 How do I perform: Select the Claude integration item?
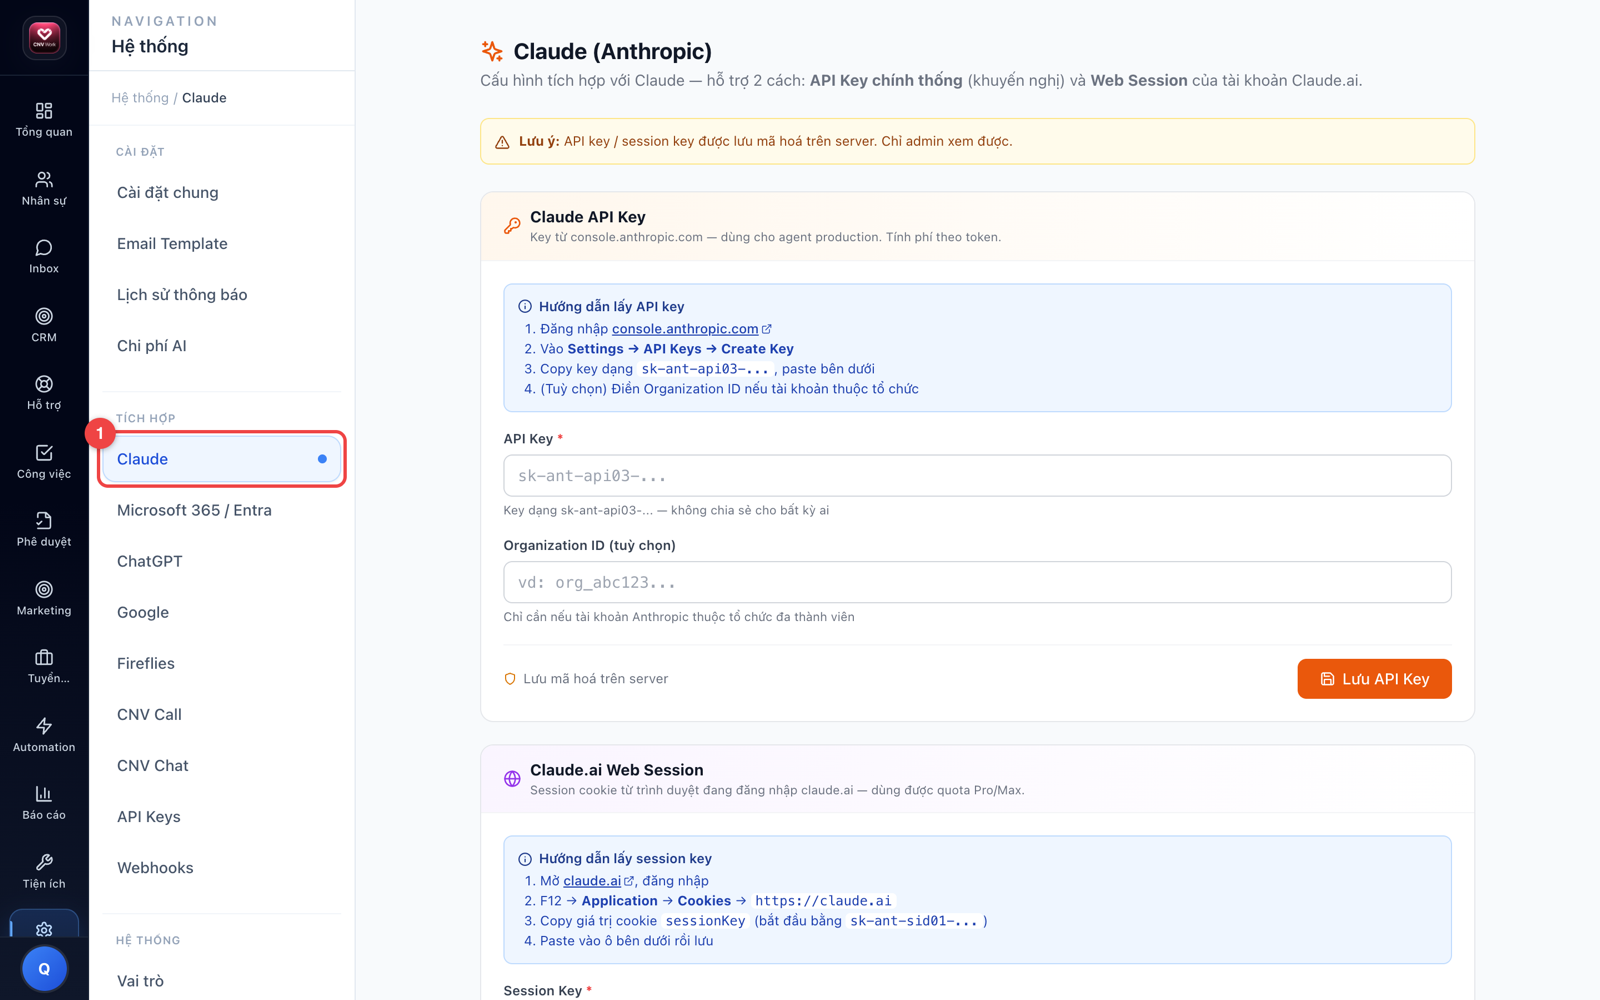point(222,459)
